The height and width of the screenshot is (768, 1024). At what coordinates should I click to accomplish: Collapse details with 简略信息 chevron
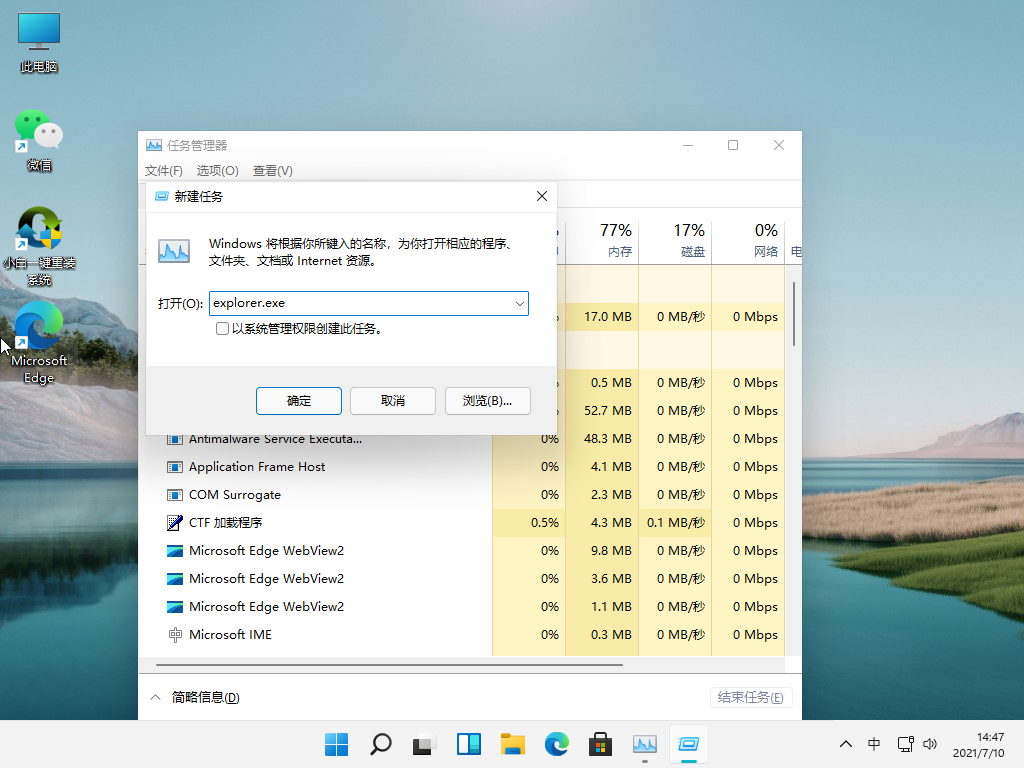[155, 697]
